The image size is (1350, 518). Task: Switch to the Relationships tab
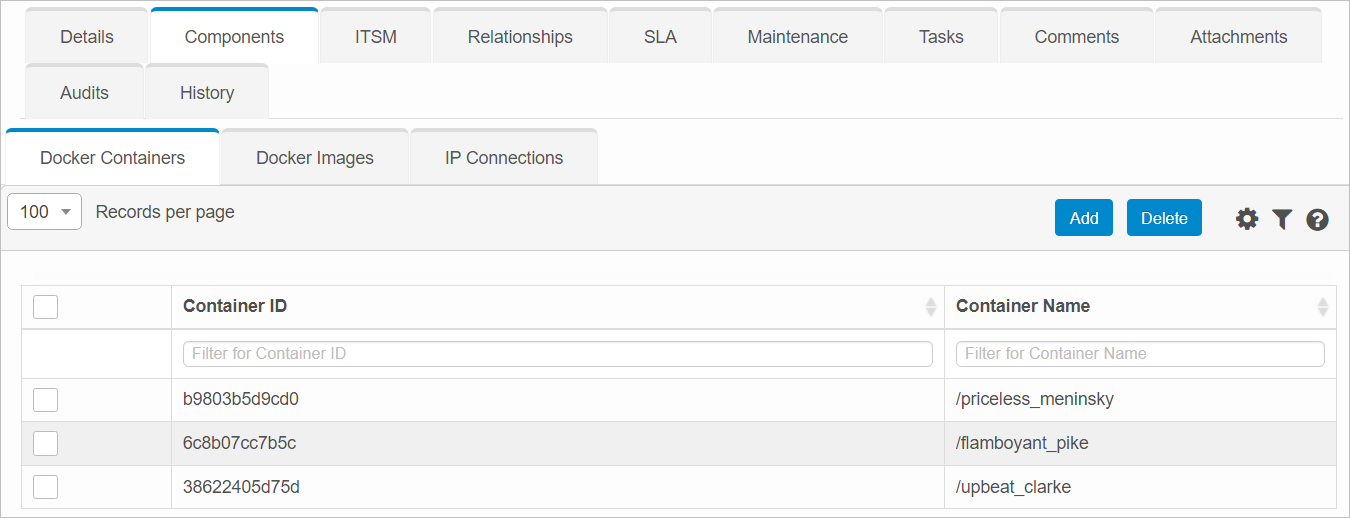pos(520,37)
